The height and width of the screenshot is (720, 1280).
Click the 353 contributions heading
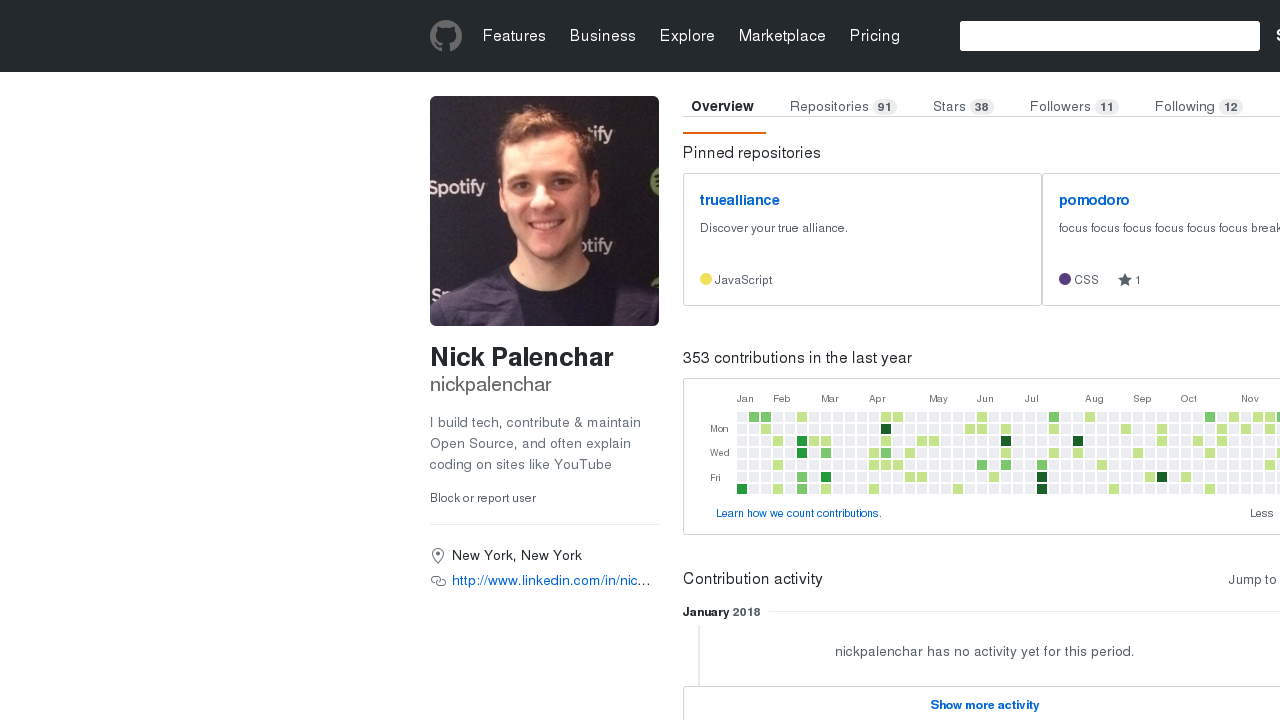click(797, 358)
